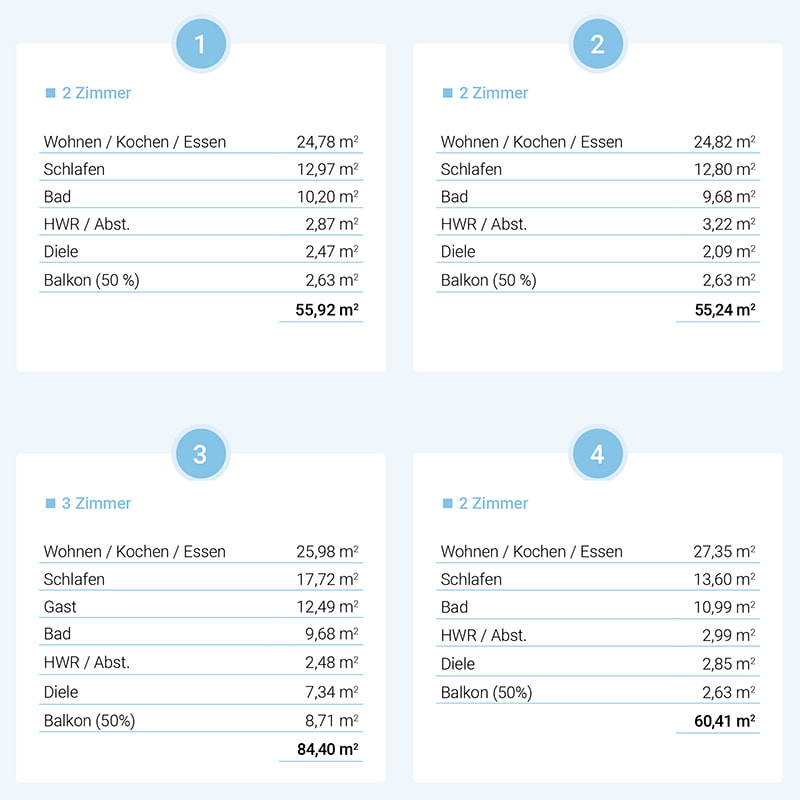
Task: Click blue square bullet in apartment 2
Action: coord(447,93)
